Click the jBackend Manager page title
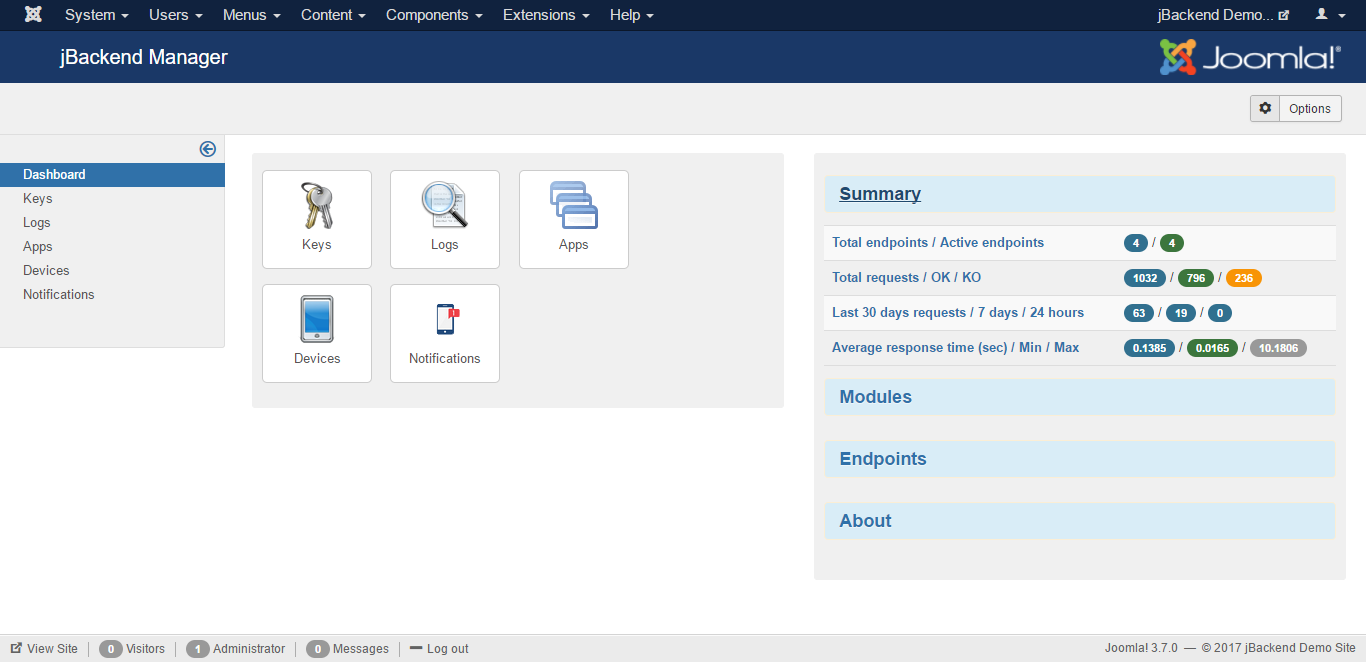1366x662 pixels. (144, 57)
